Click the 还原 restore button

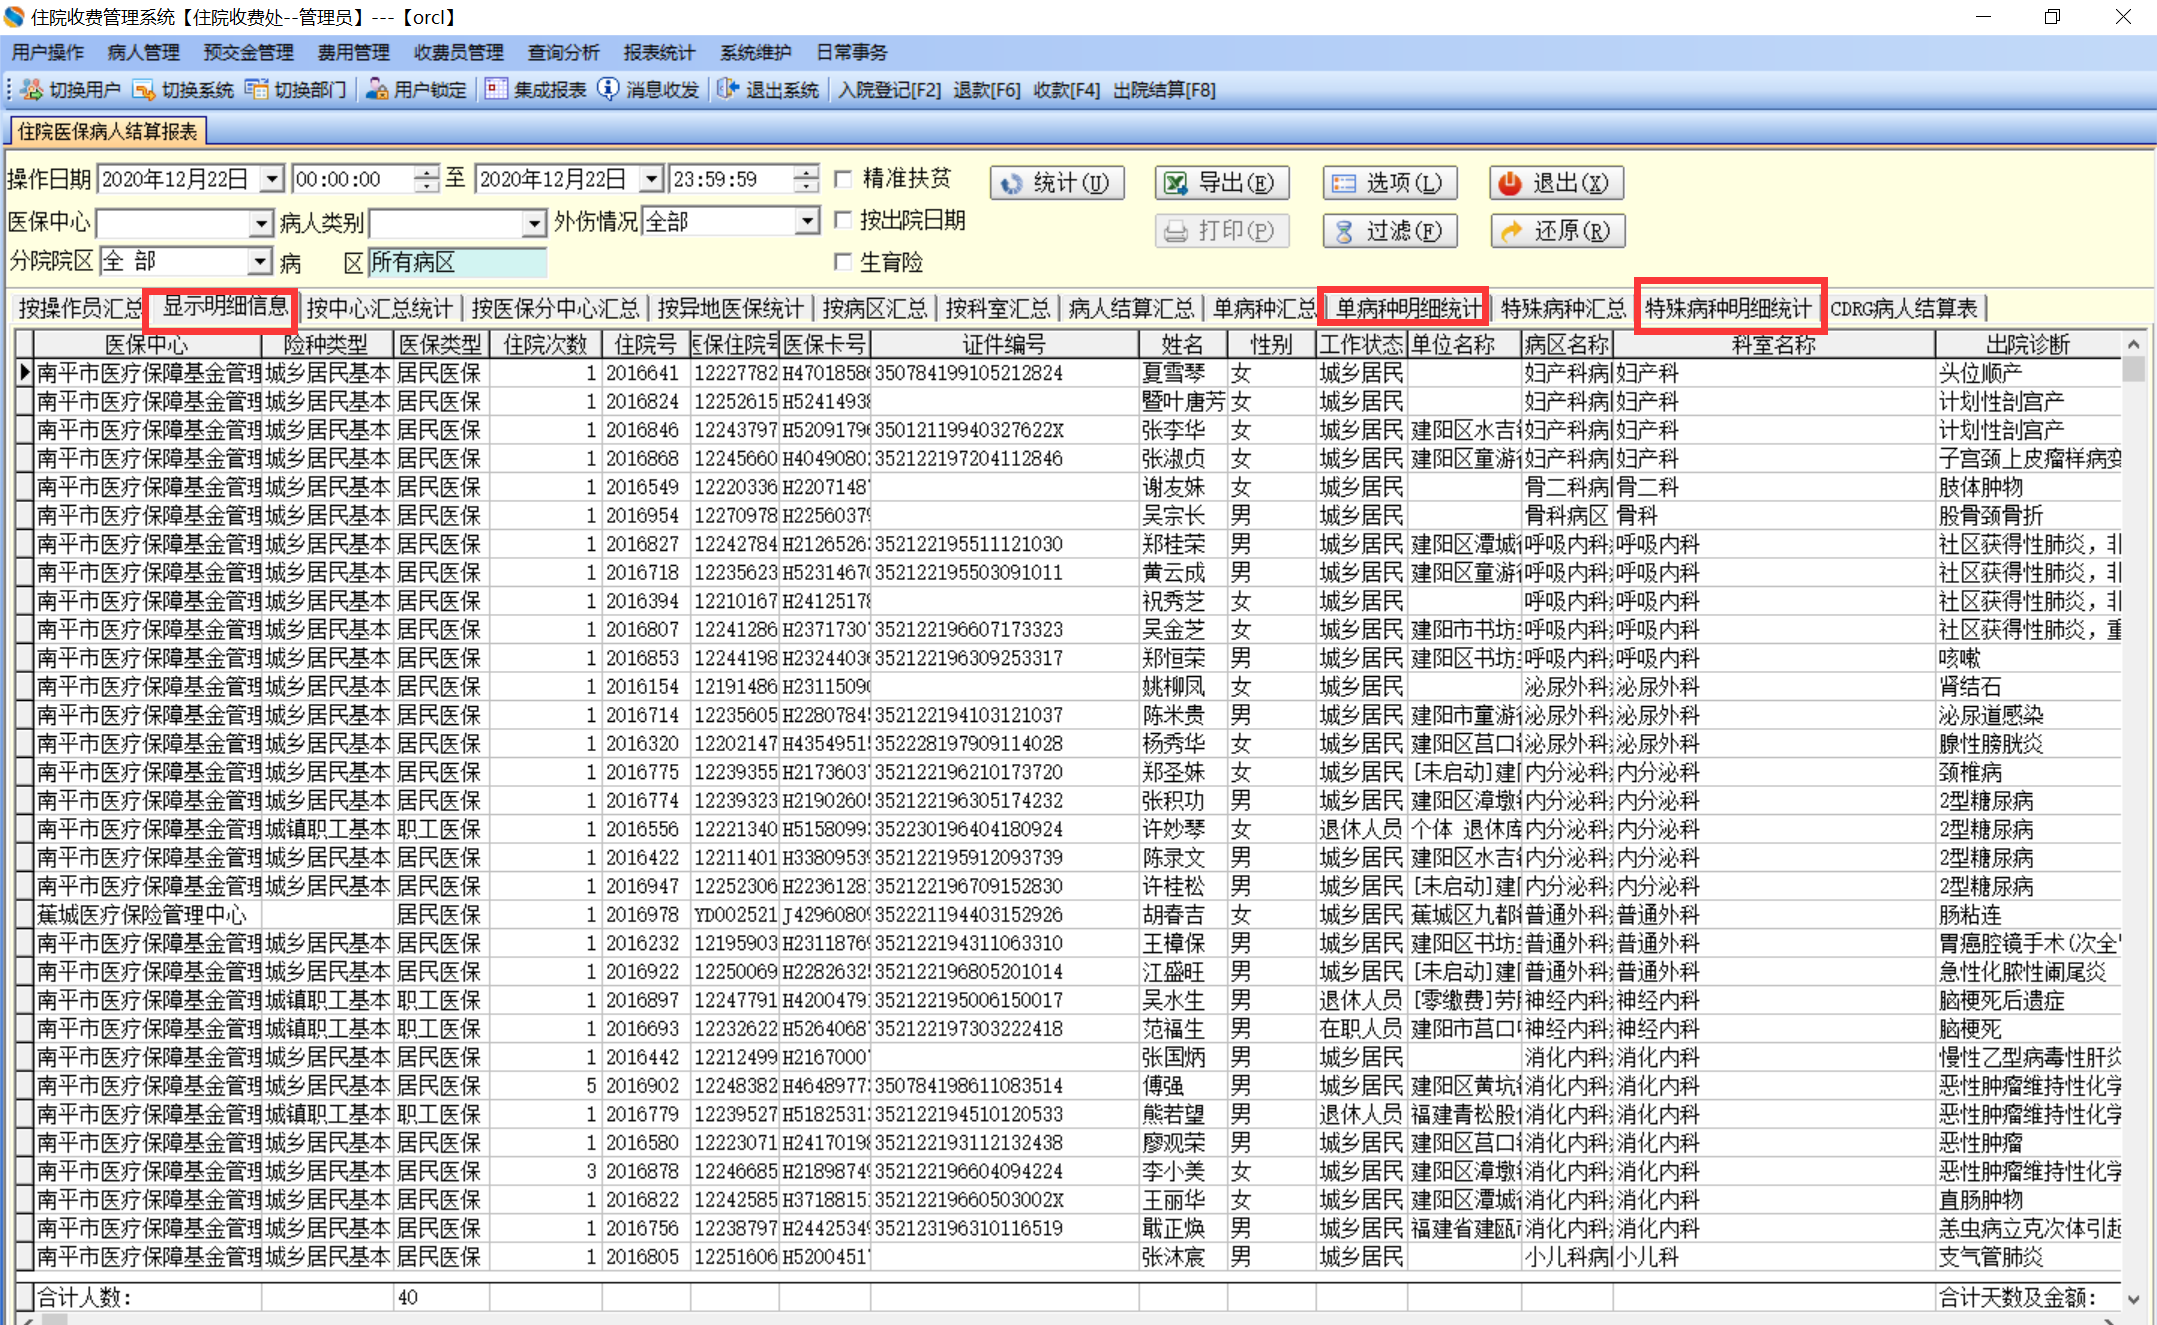(1556, 231)
